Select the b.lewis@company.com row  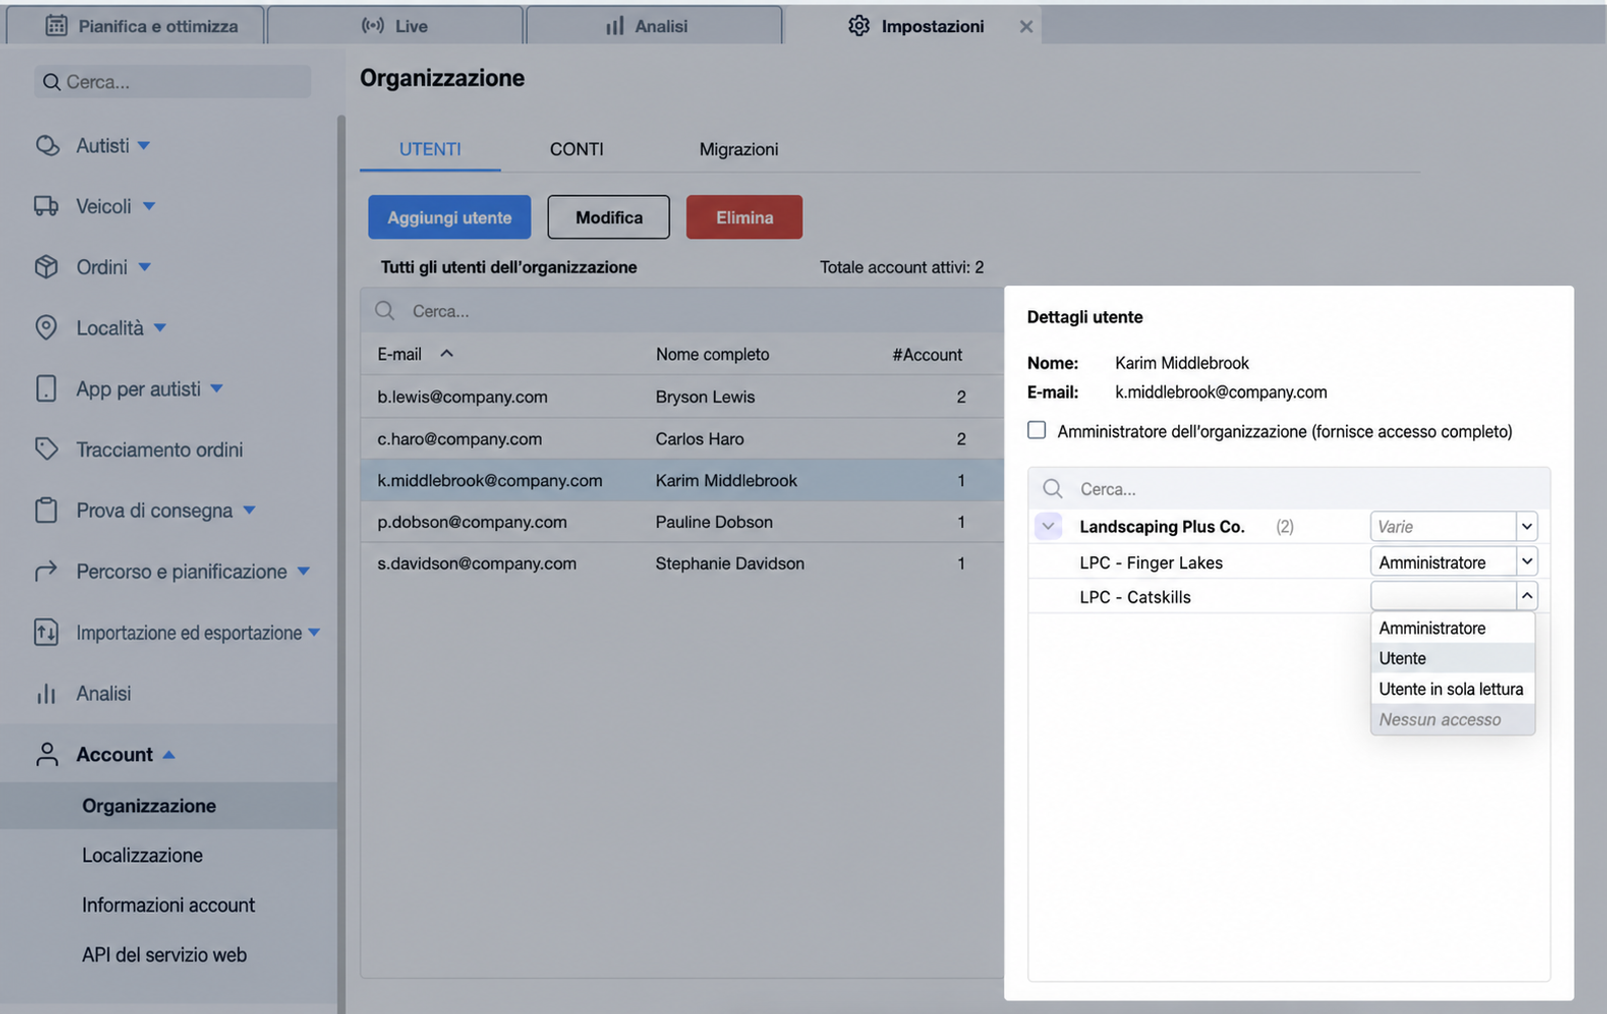pyautogui.click(x=682, y=397)
